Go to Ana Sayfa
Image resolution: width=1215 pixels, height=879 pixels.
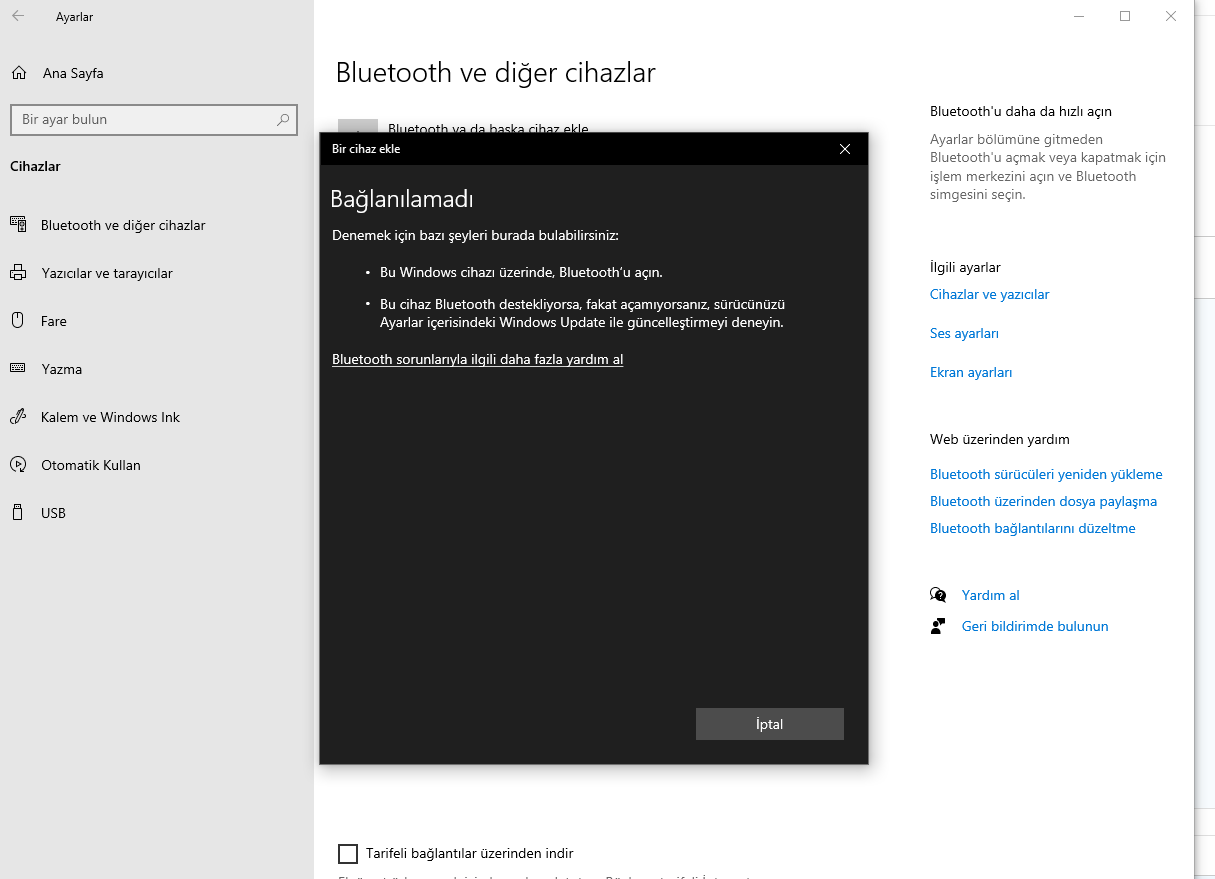(x=73, y=73)
